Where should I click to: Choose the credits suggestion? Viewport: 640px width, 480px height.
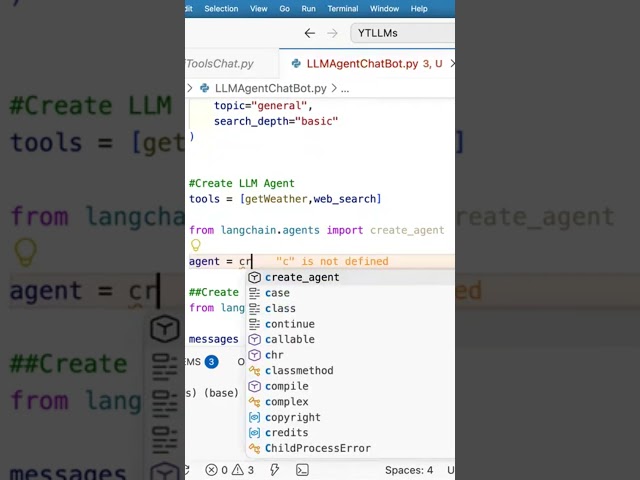coord(351,433)
